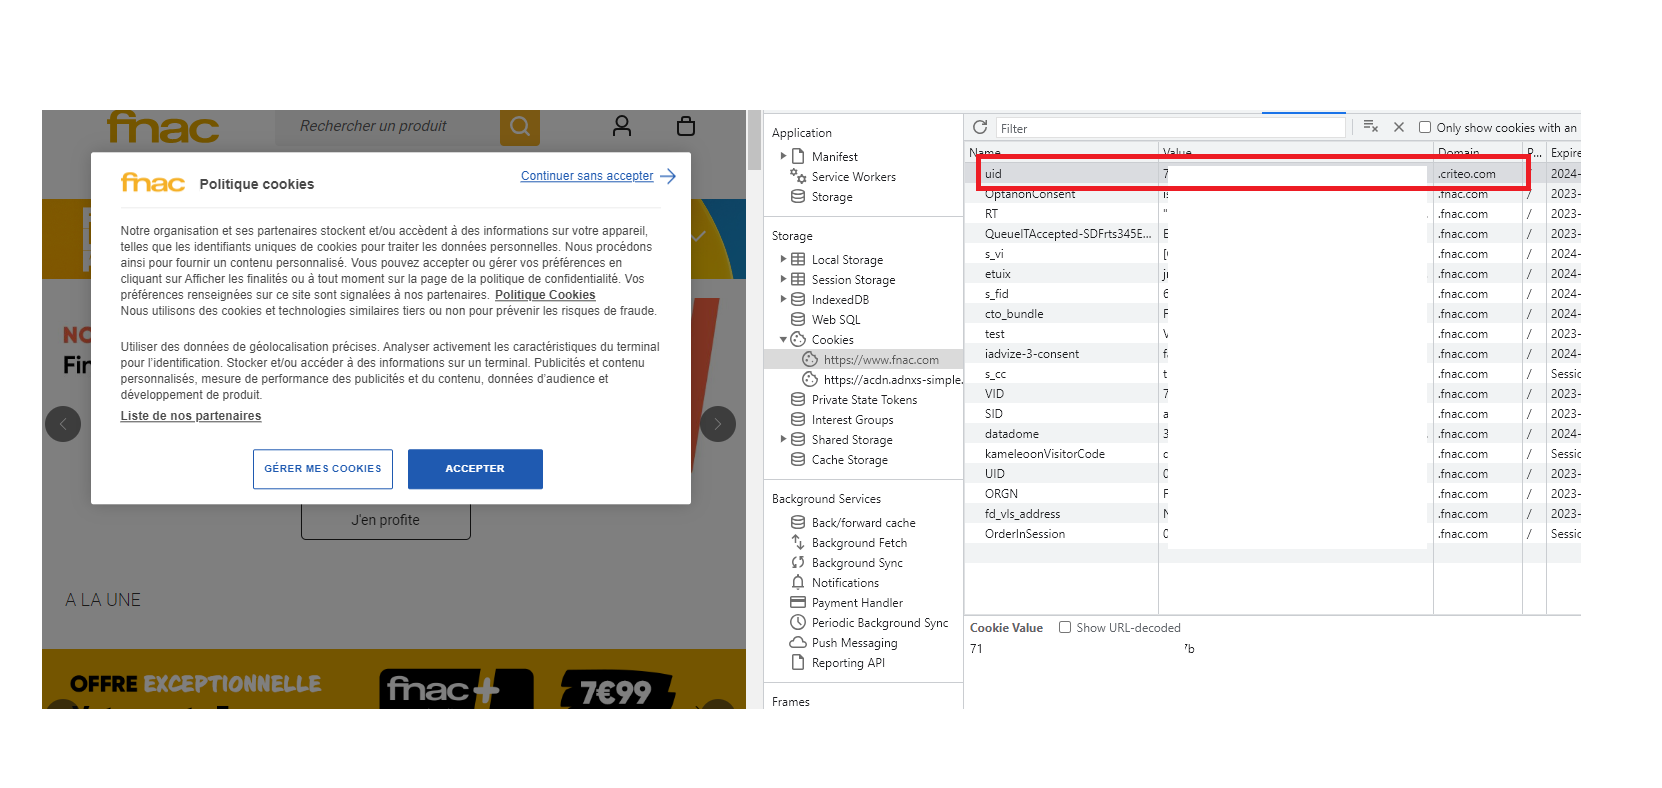Screen dimensions: 1662x788
Task: Open the user account icon on fnac
Action: [x=622, y=126]
